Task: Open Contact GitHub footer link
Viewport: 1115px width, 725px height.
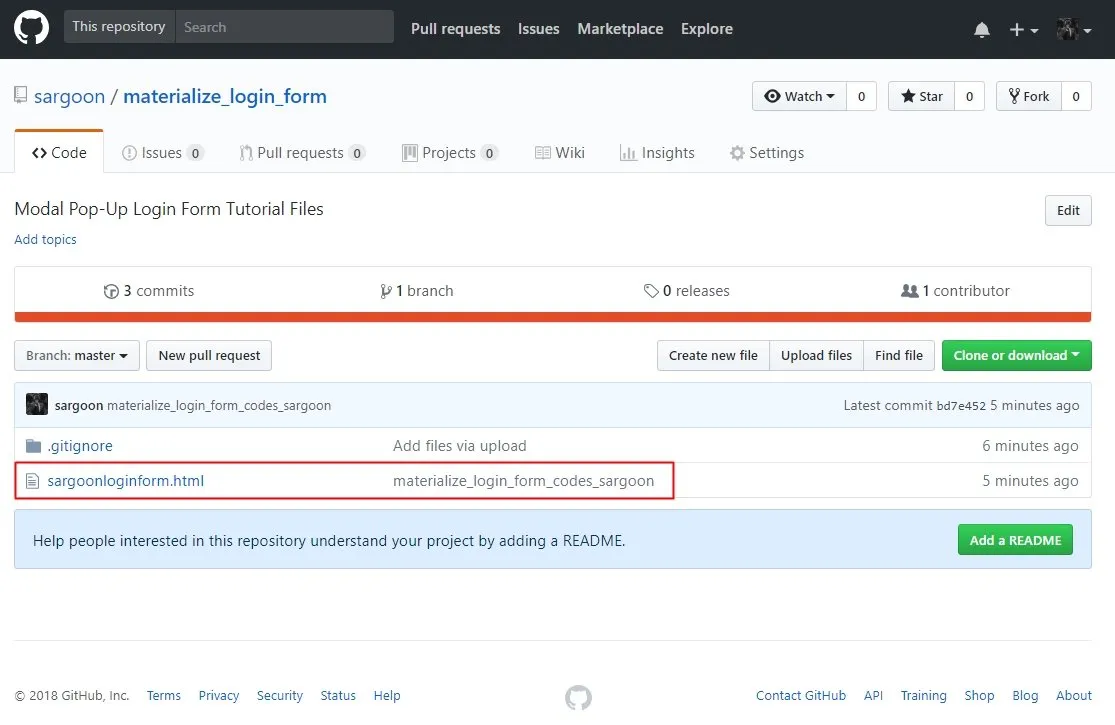Action: click(x=801, y=695)
